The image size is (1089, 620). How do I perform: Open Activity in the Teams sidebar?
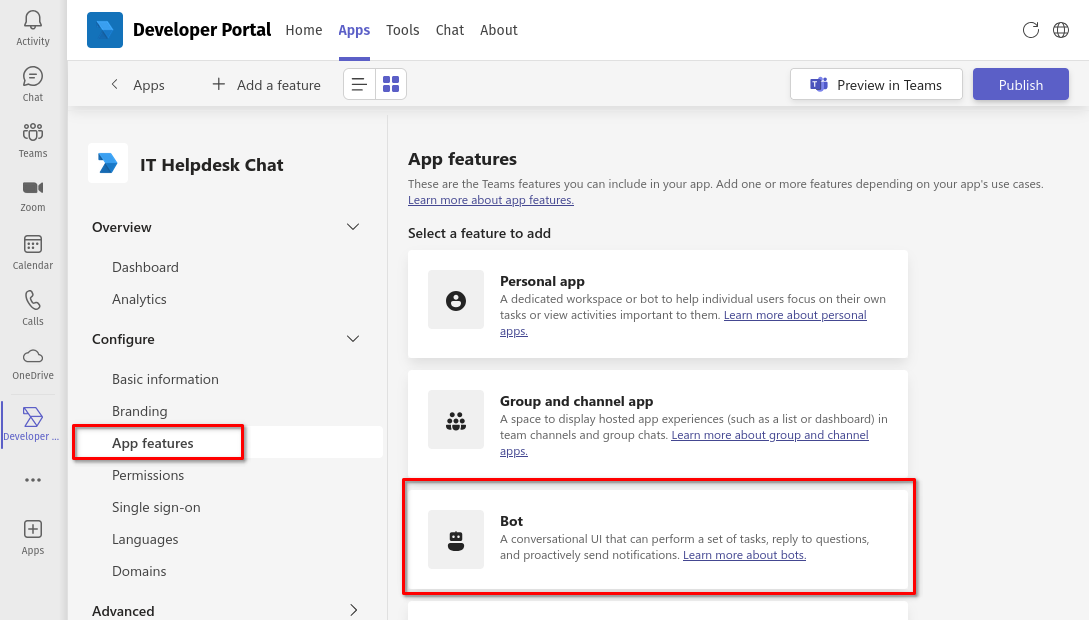coord(33,28)
